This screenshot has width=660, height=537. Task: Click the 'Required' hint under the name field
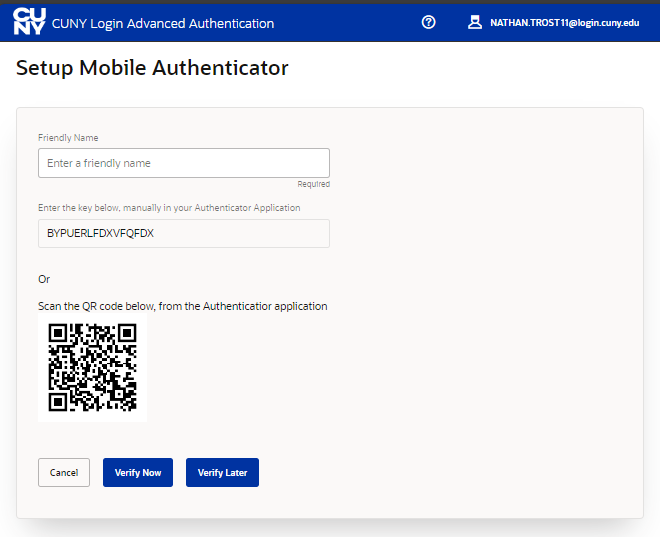313,184
